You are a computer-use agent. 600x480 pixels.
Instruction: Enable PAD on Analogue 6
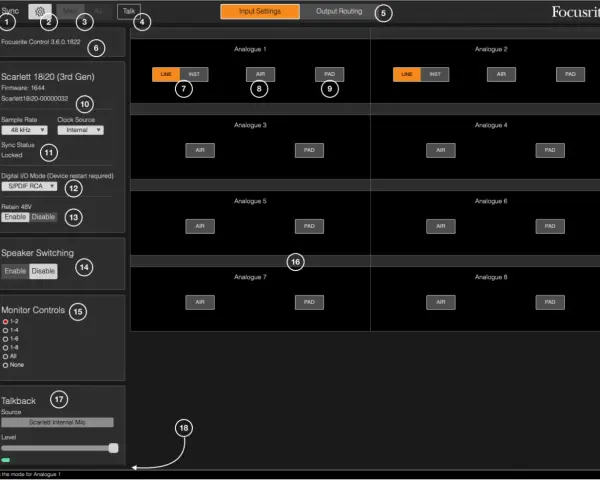click(x=550, y=226)
